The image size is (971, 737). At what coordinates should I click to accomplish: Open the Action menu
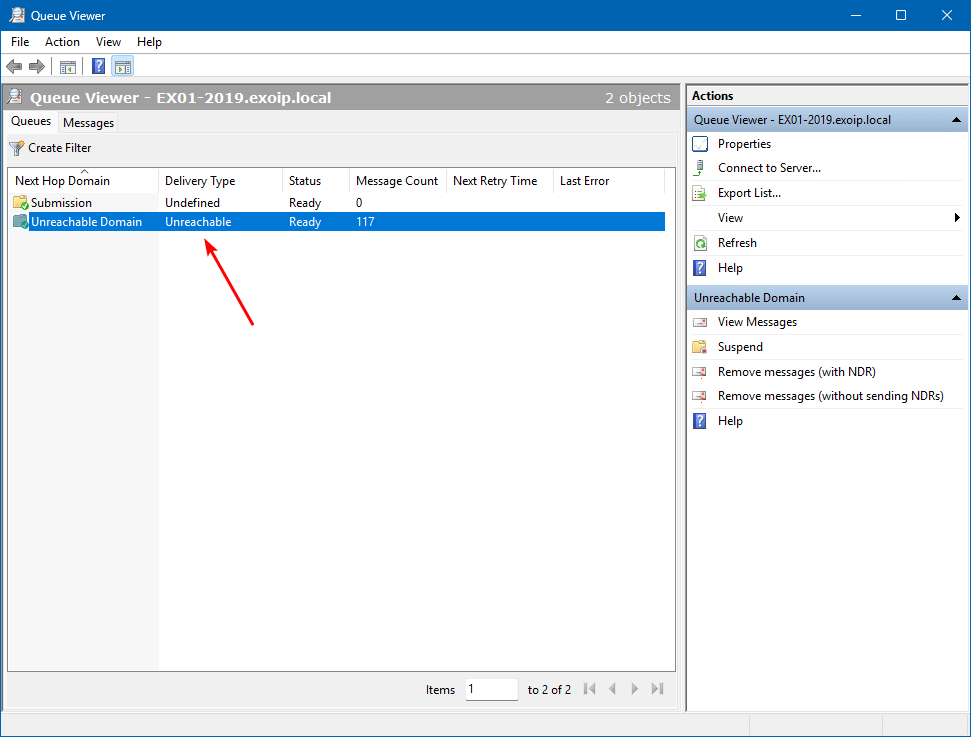[62, 41]
